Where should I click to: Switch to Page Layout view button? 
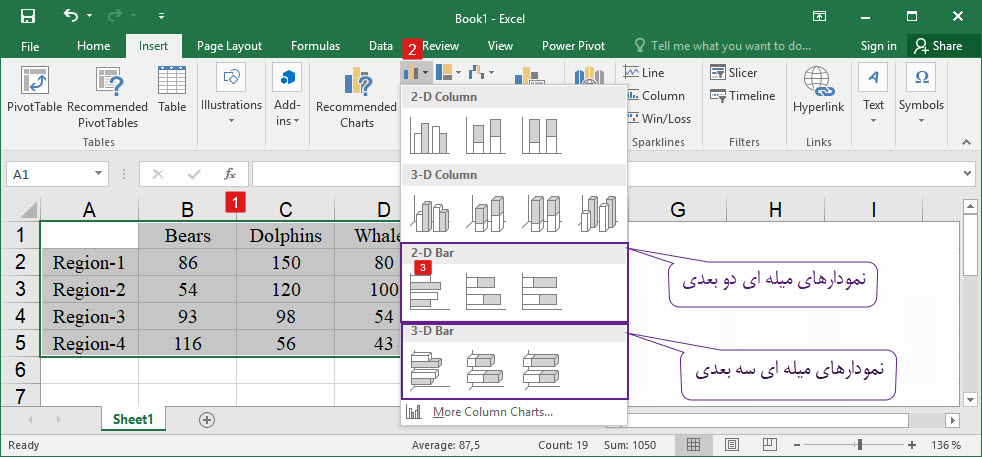pos(732,444)
